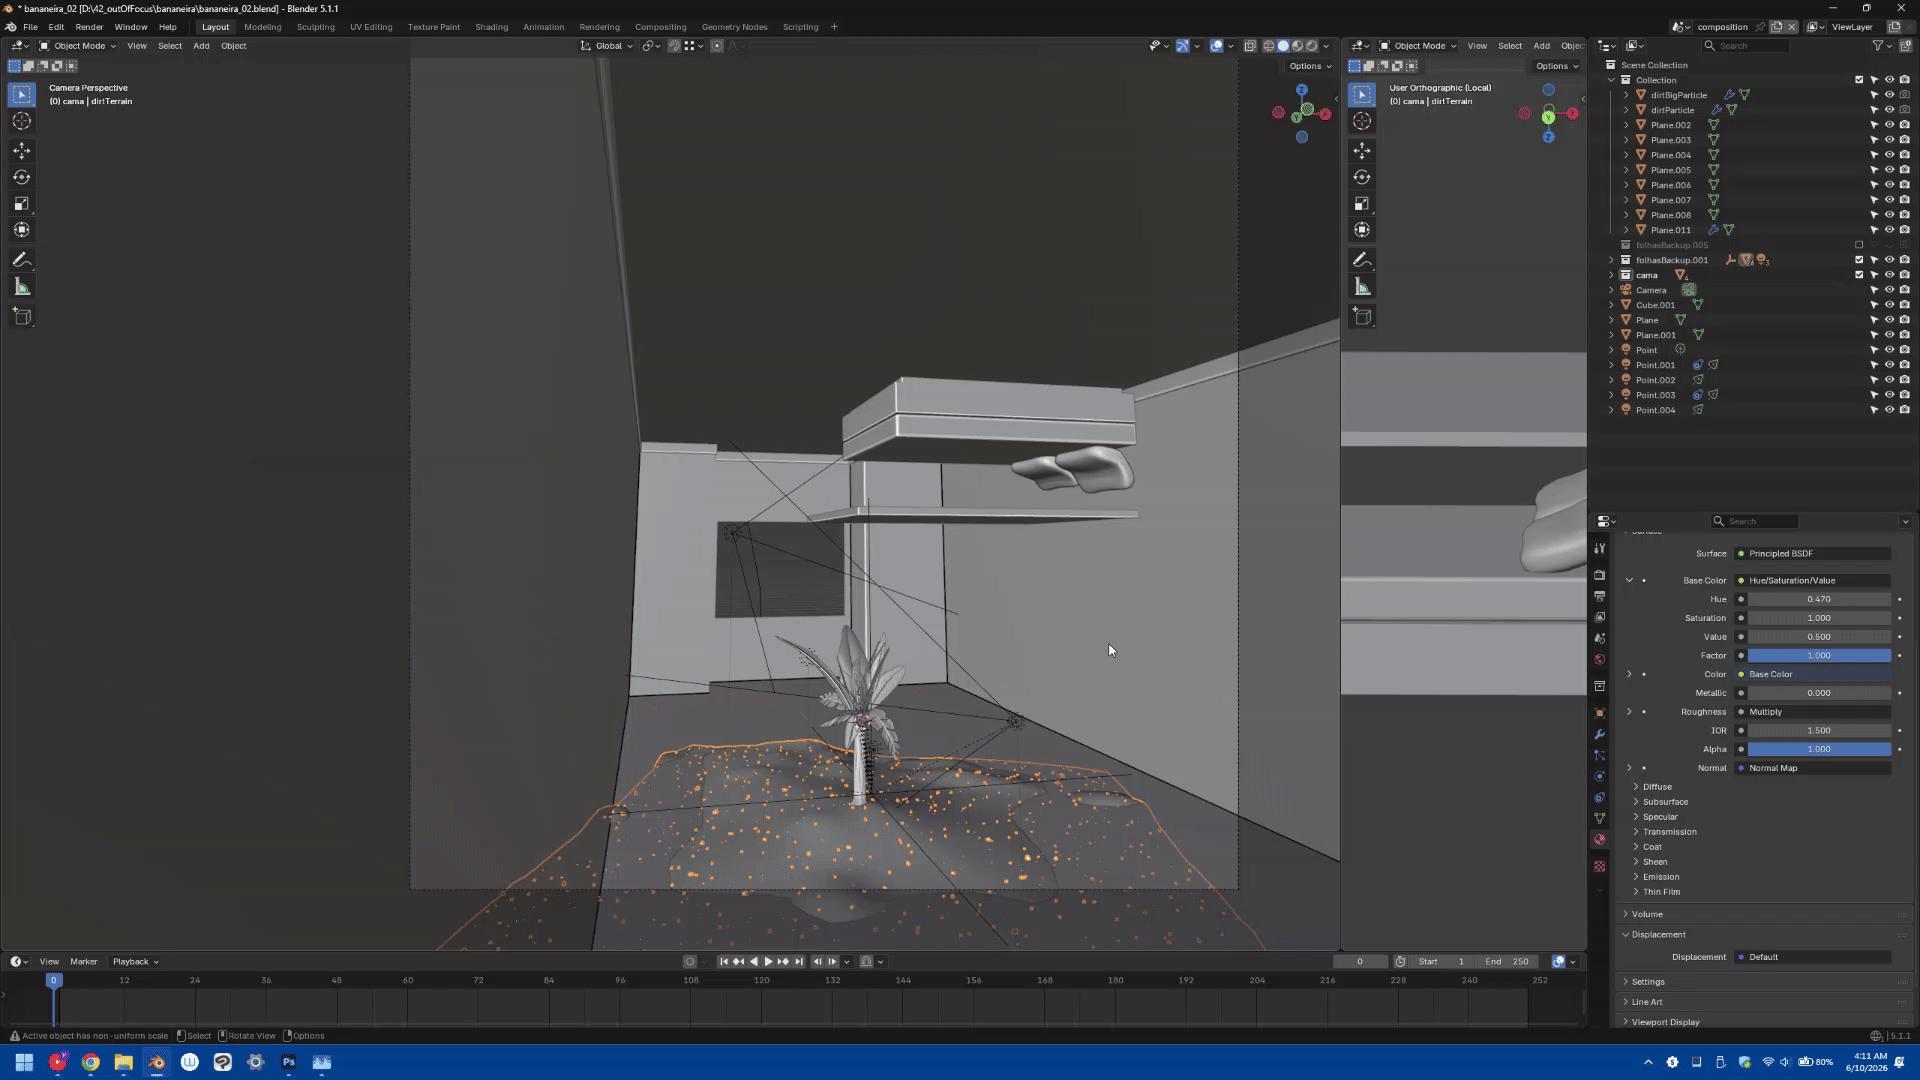Expand the Emission subpanel

click(x=1661, y=877)
